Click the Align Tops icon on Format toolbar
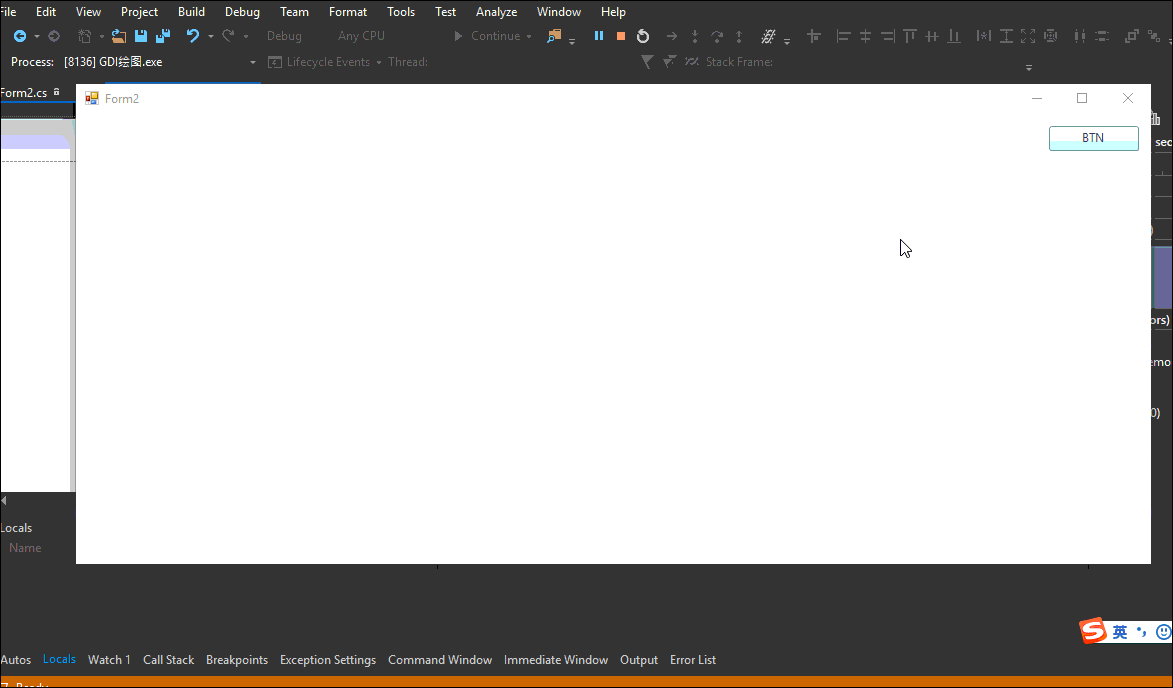Screen dimensions: 1173x688 909,35
